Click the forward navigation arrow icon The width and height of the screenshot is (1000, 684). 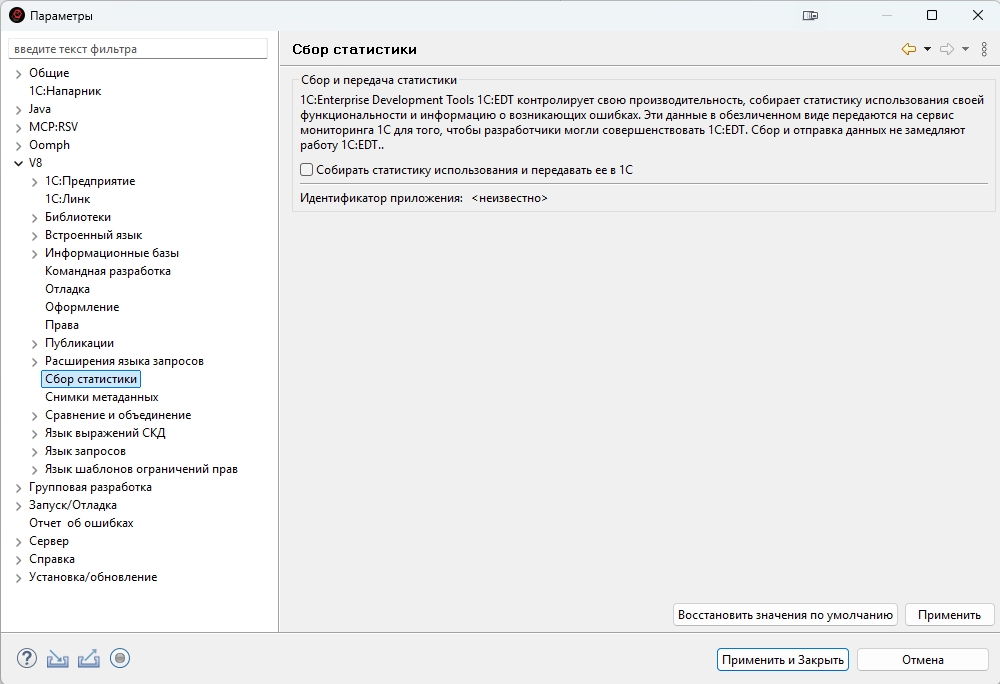(x=947, y=49)
